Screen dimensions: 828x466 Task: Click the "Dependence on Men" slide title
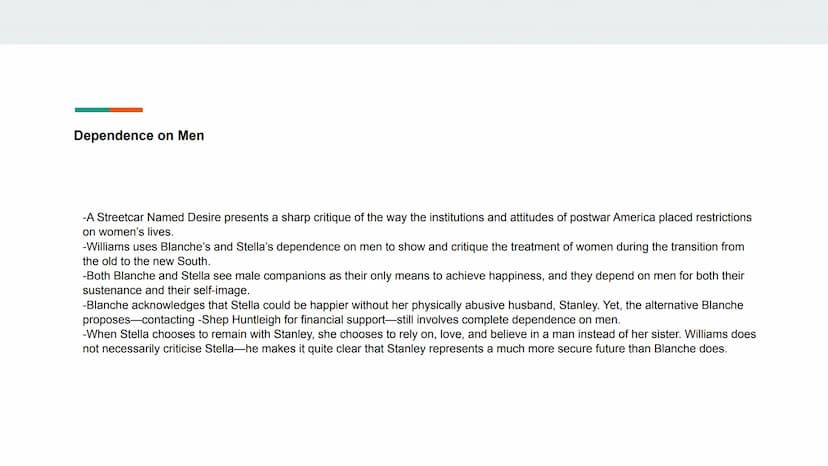(139, 136)
